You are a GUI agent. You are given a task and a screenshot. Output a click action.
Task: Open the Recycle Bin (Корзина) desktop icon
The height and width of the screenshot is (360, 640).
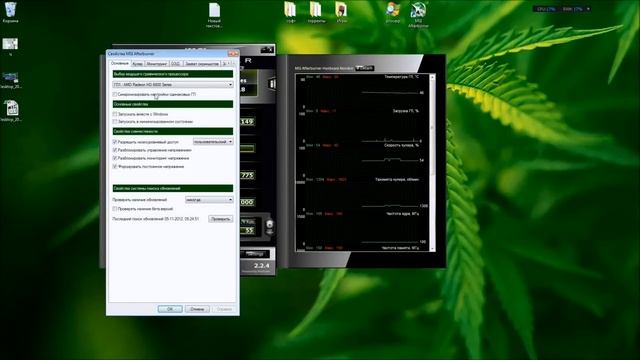(10, 12)
